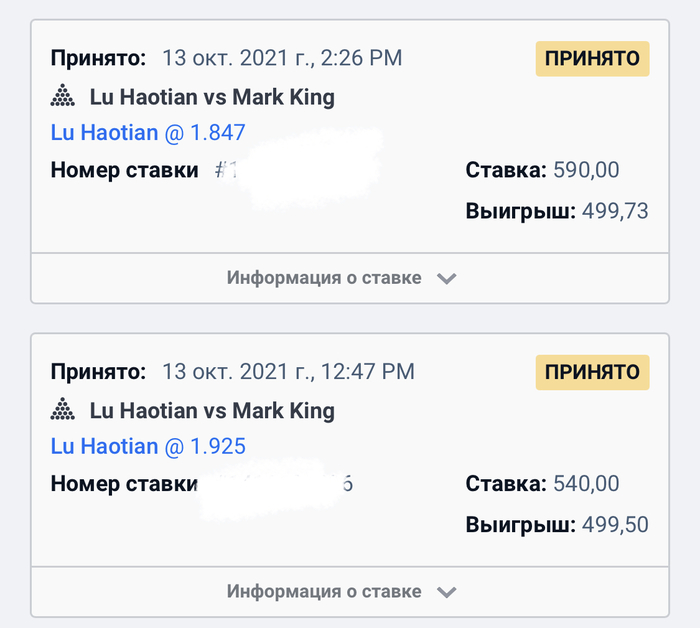Click the ПРИНЯТО badge on the 2:26 PM bet
Image resolution: width=700 pixels, height=628 pixels.
[x=592, y=59]
